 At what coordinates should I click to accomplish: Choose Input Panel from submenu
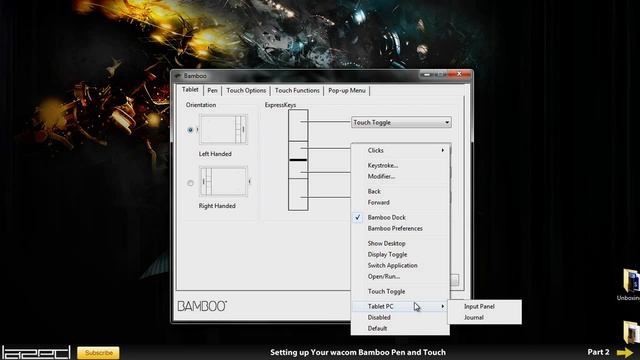484,306
